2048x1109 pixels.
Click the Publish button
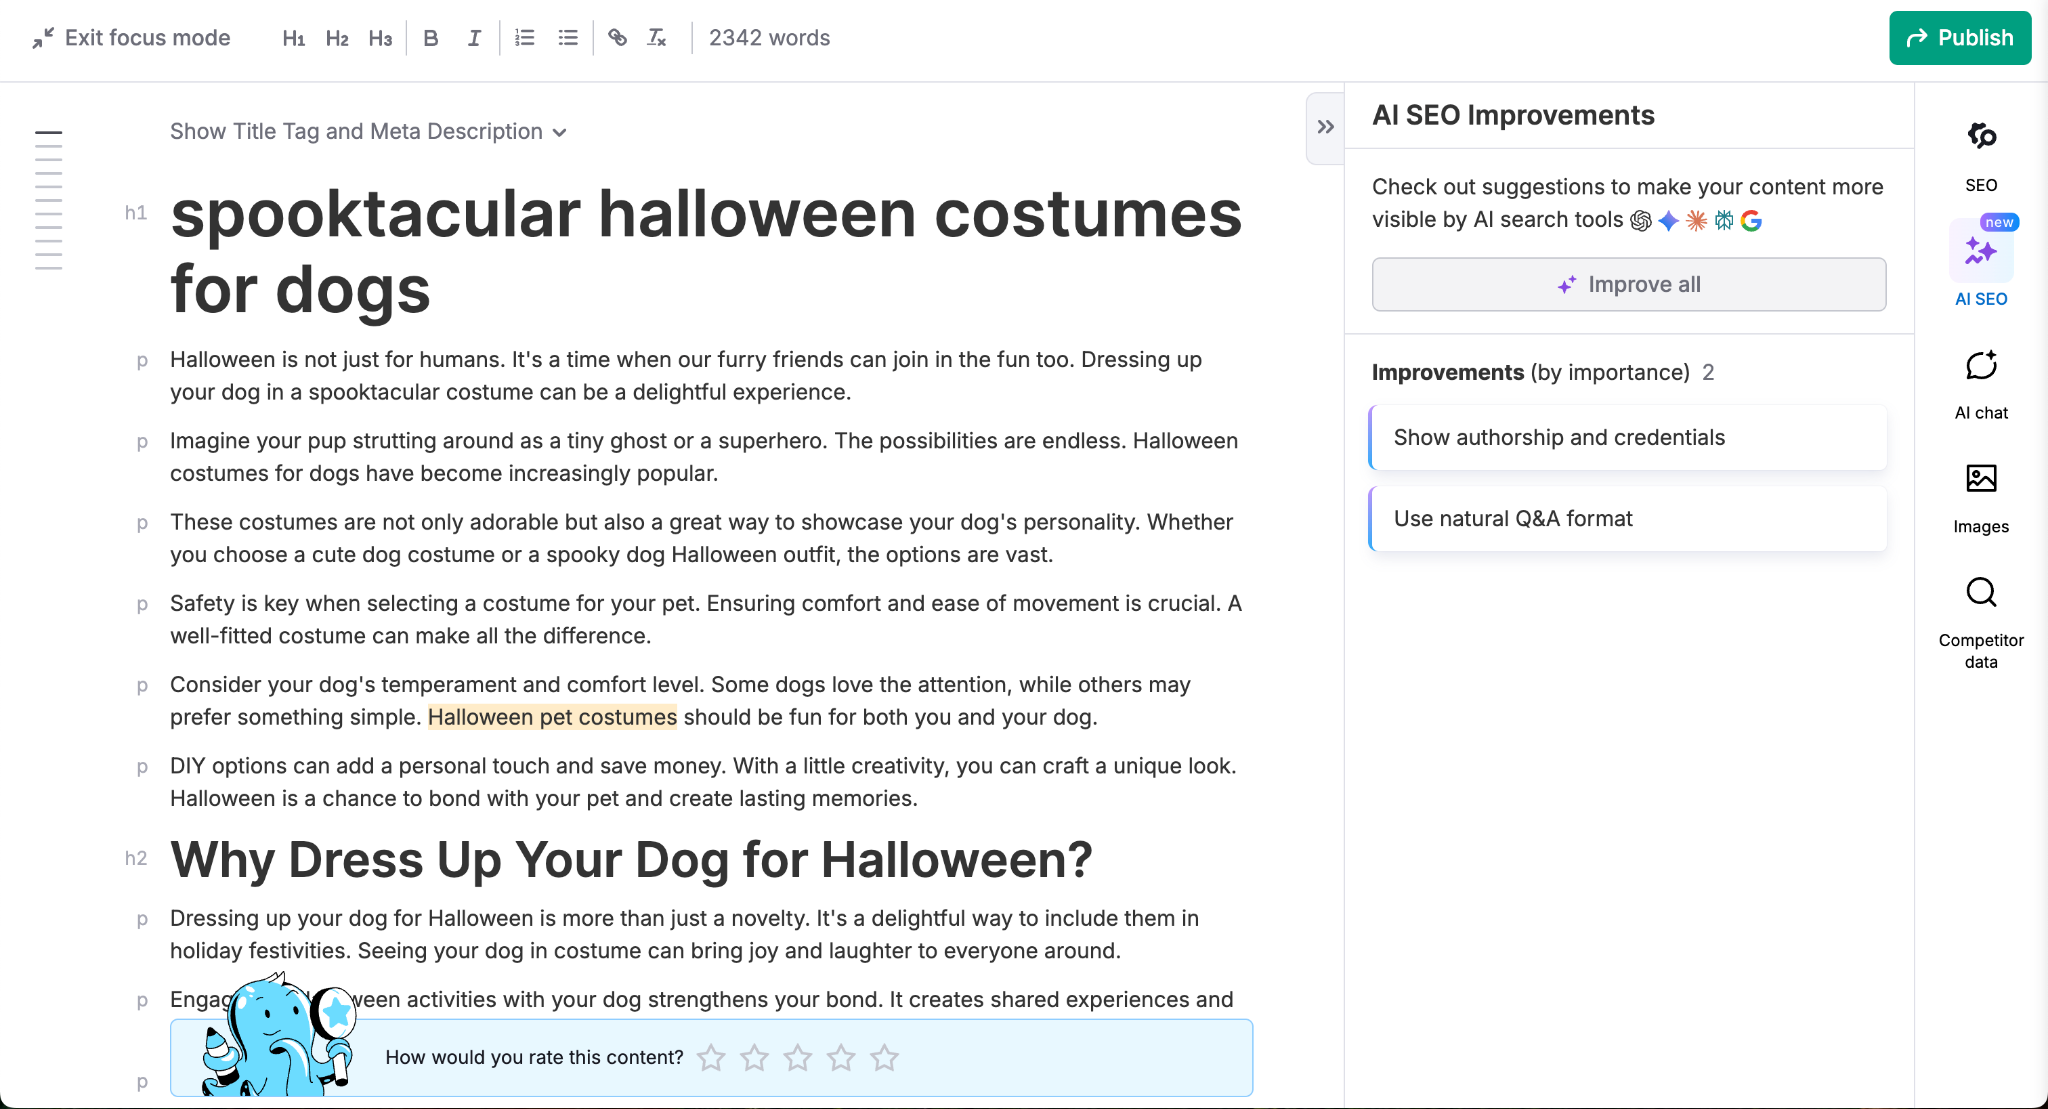tap(1959, 37)
